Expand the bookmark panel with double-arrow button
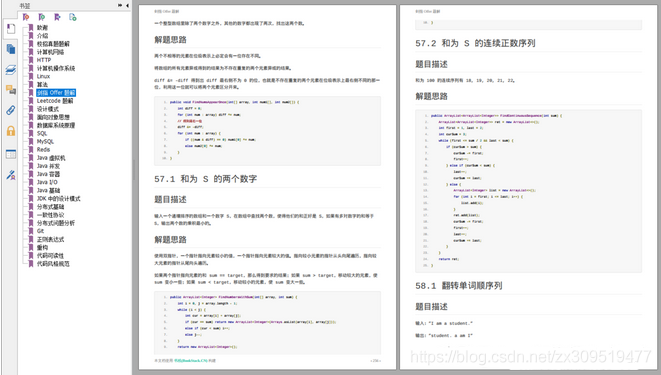Image resolution: width=661 pixels, height=375 pixels. pyautogui.click(x=120, y=5)
